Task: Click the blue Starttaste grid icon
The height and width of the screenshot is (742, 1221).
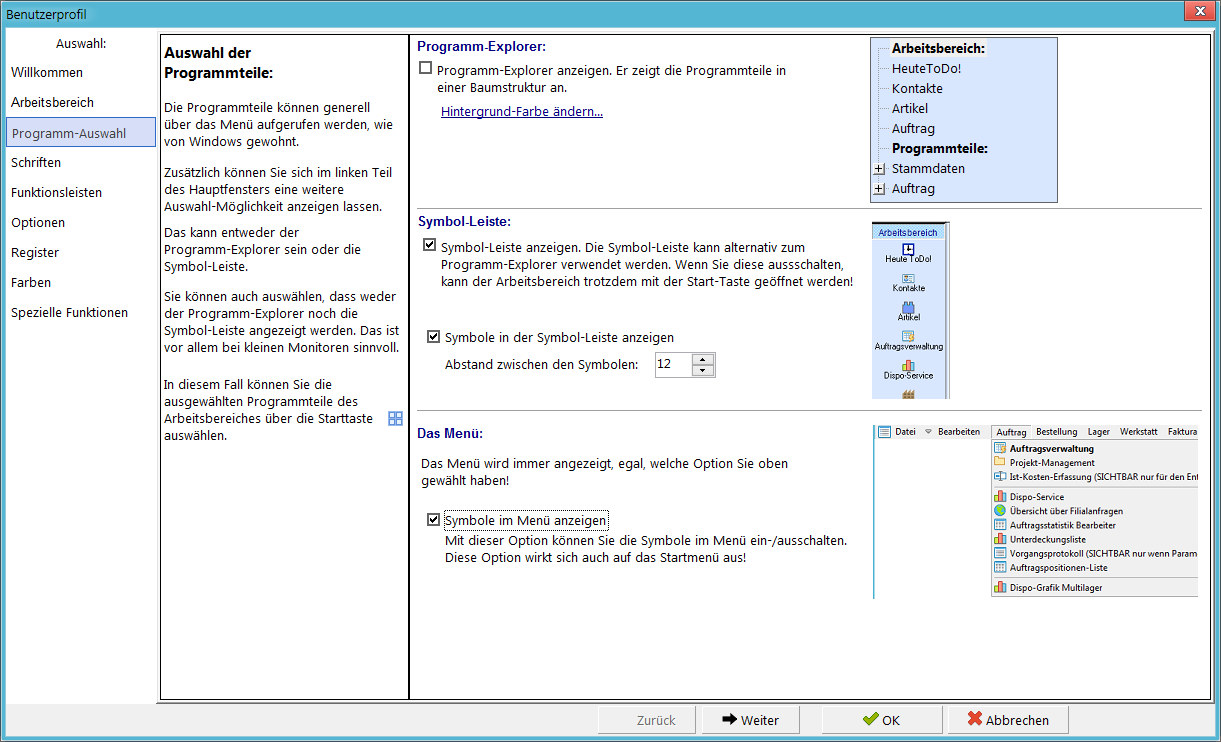Action: pyautogui.click(x=395, y=418)
